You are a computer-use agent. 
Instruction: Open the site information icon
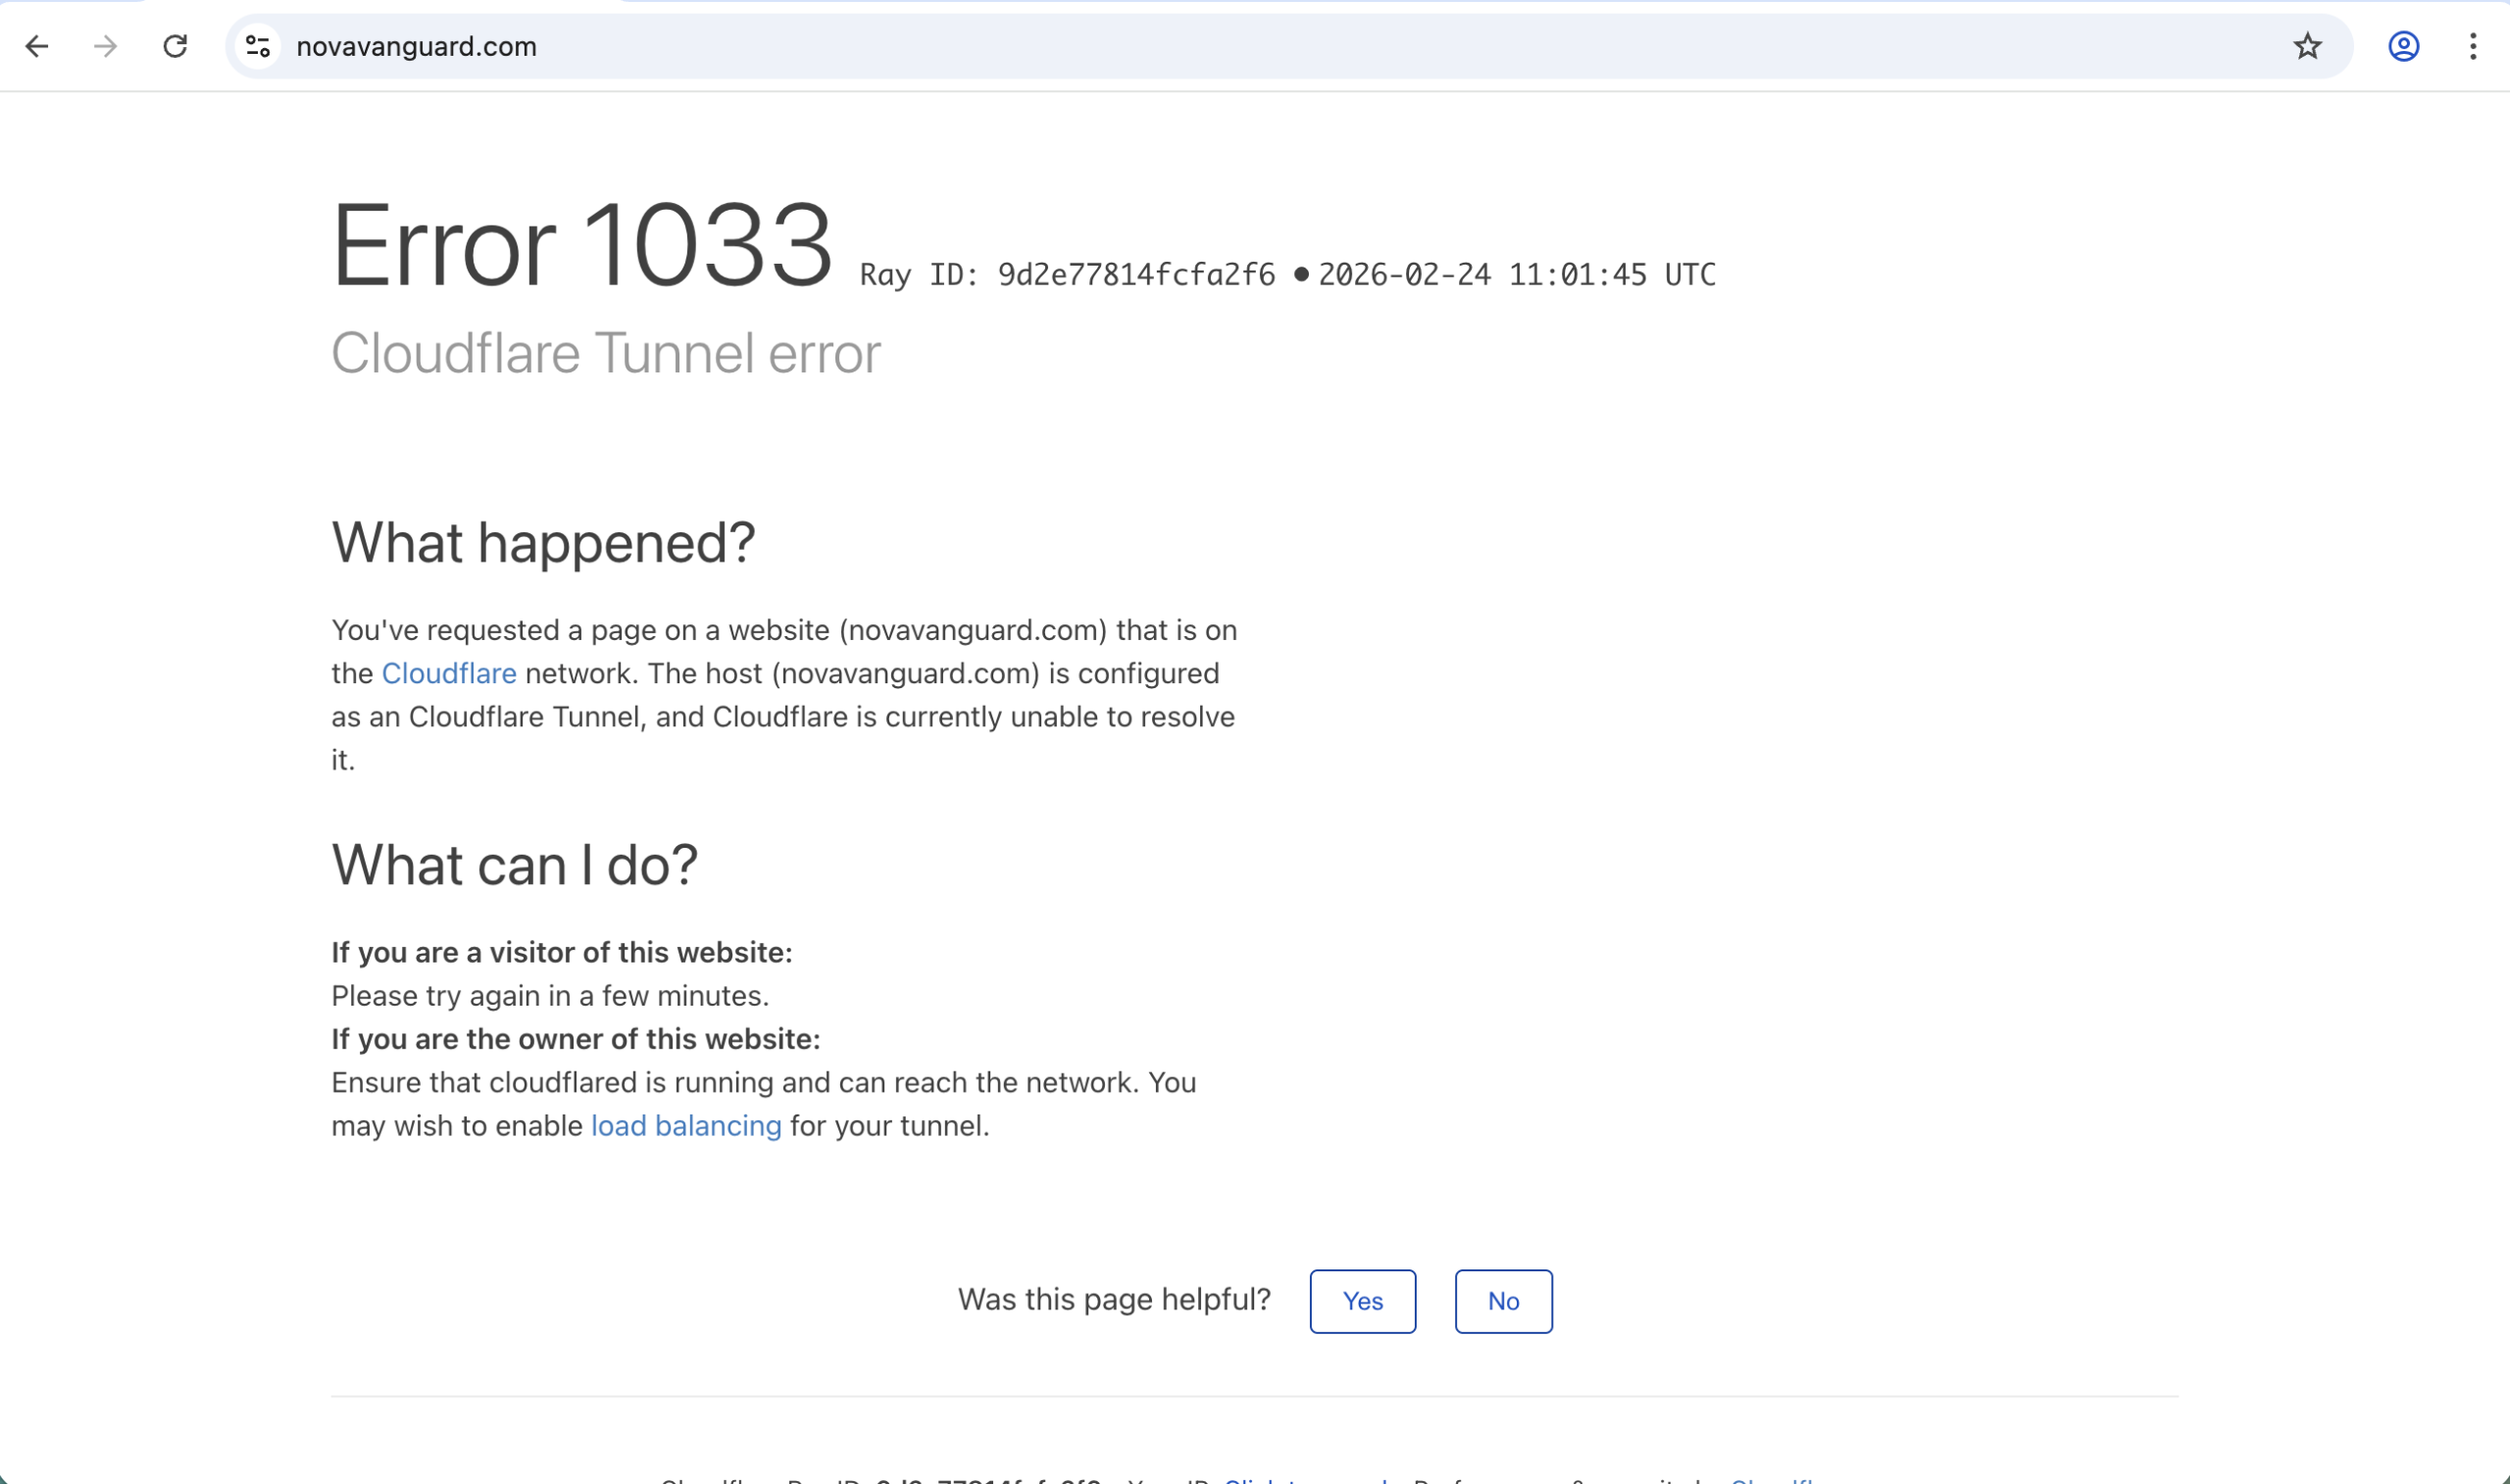258,46
